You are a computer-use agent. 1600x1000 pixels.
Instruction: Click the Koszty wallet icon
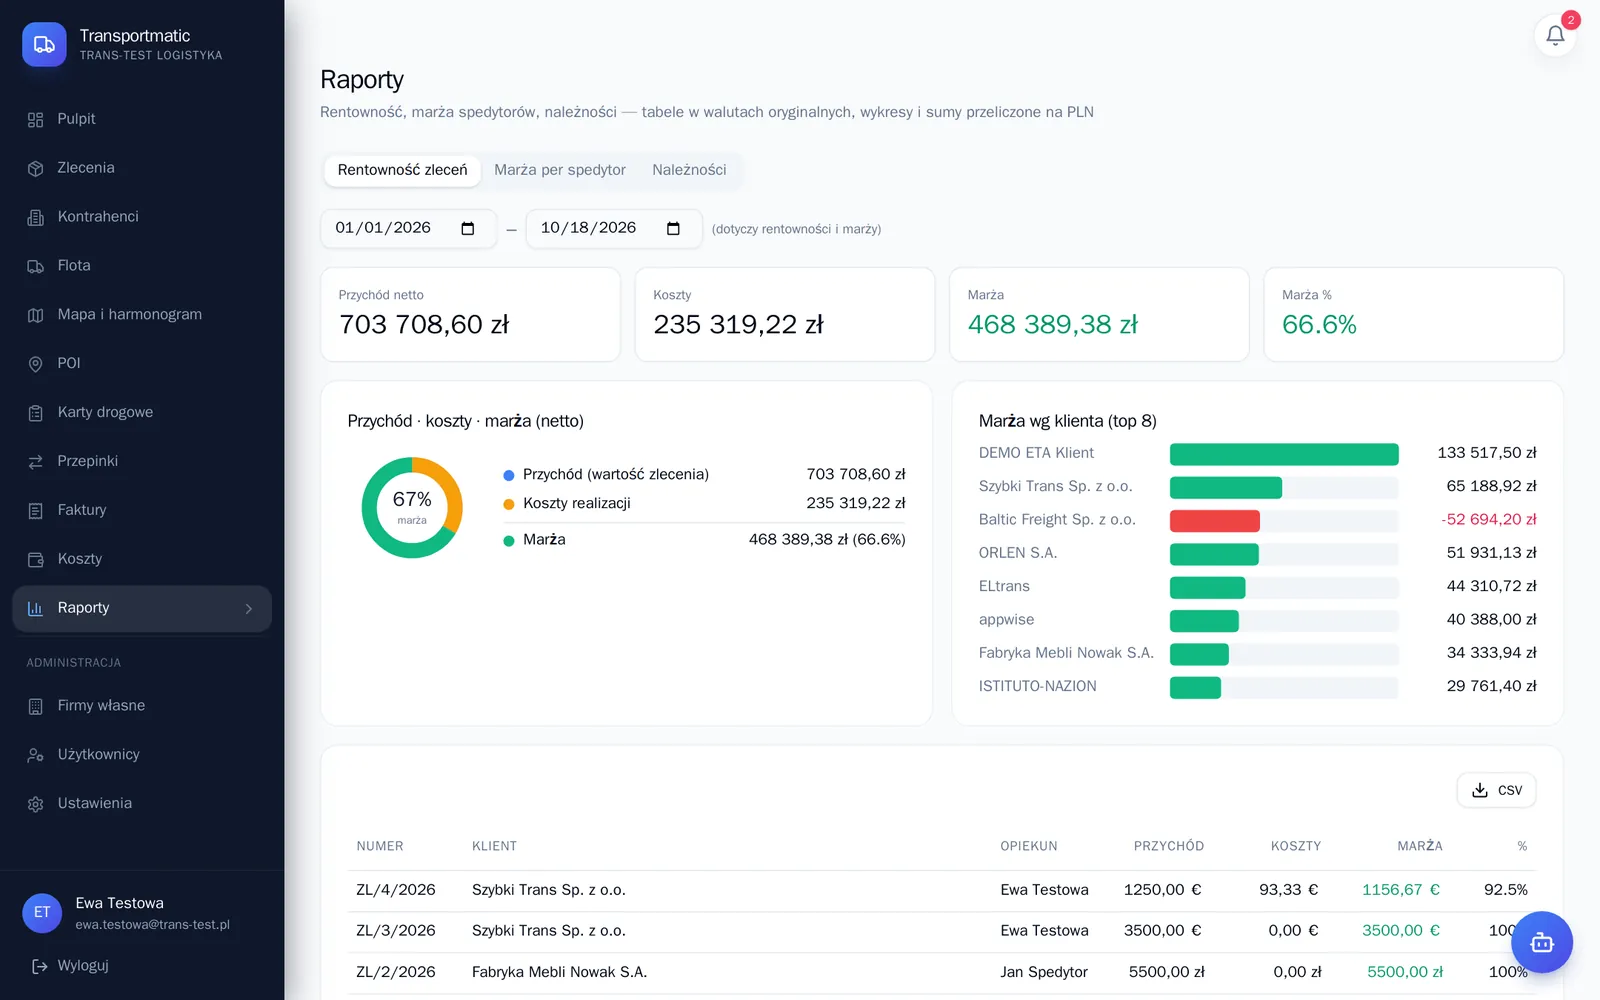click(x=36, y=560)
